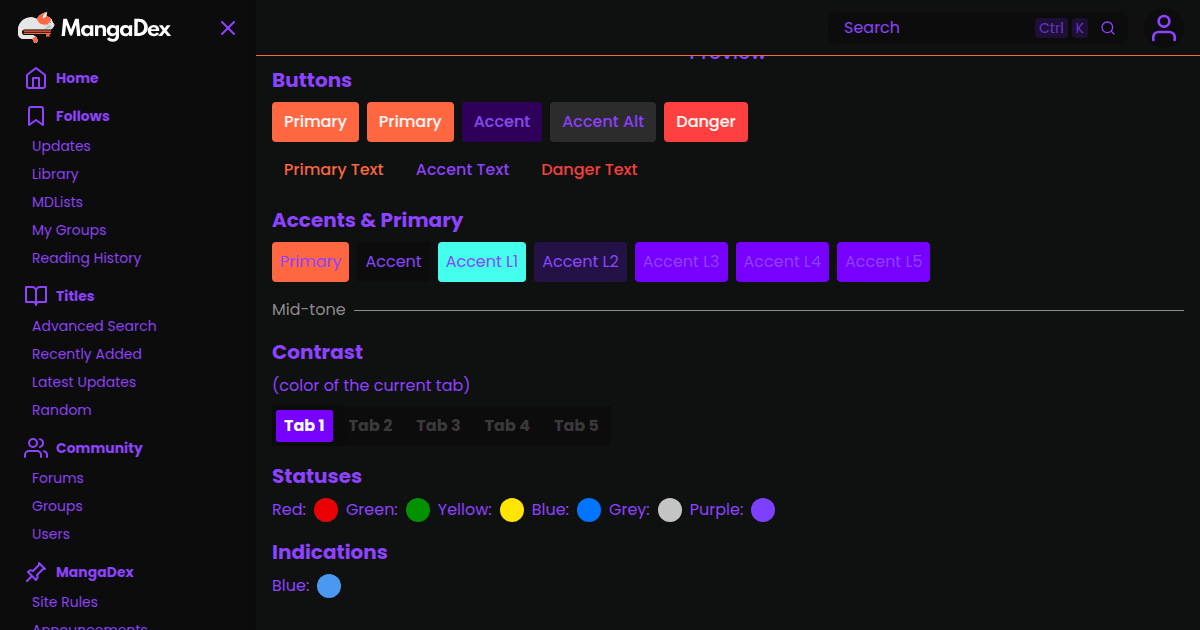Switch to Tab 5
The image size is (1200, 630).
pos(576,426)
